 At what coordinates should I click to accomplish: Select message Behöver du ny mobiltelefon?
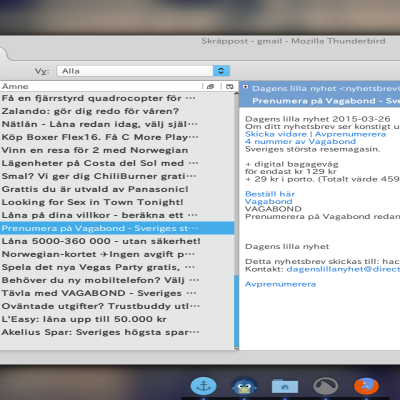pos(117,280)
